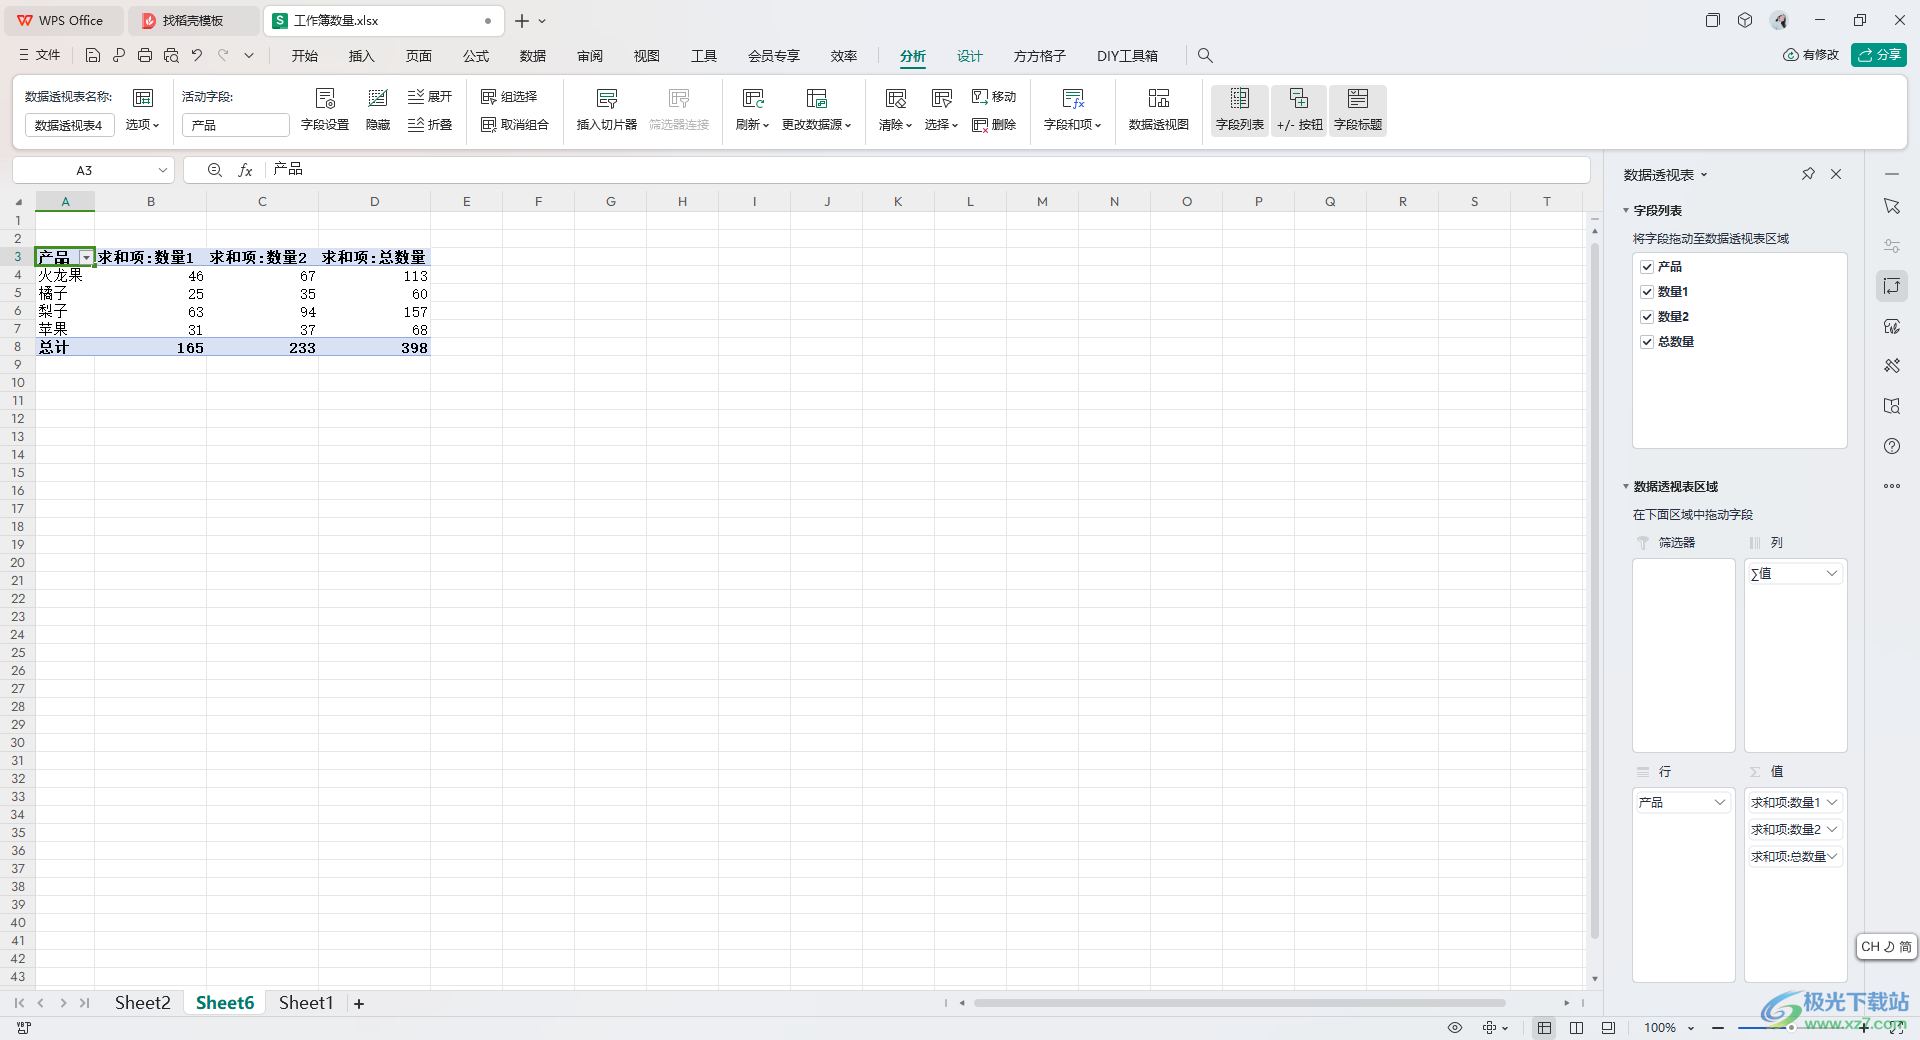Click the save icon in quick toolbar
Screen dimensions: 1920x1040
click(93, 56)
